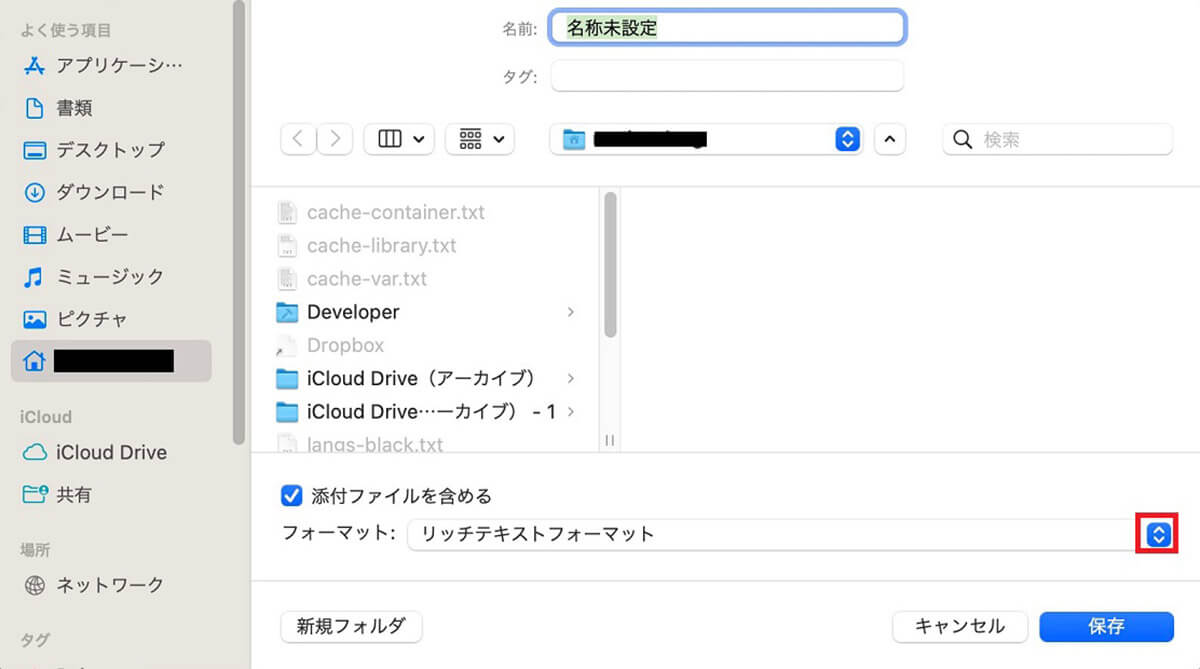
Task: Click the キャンセル button
Action: 960,627
